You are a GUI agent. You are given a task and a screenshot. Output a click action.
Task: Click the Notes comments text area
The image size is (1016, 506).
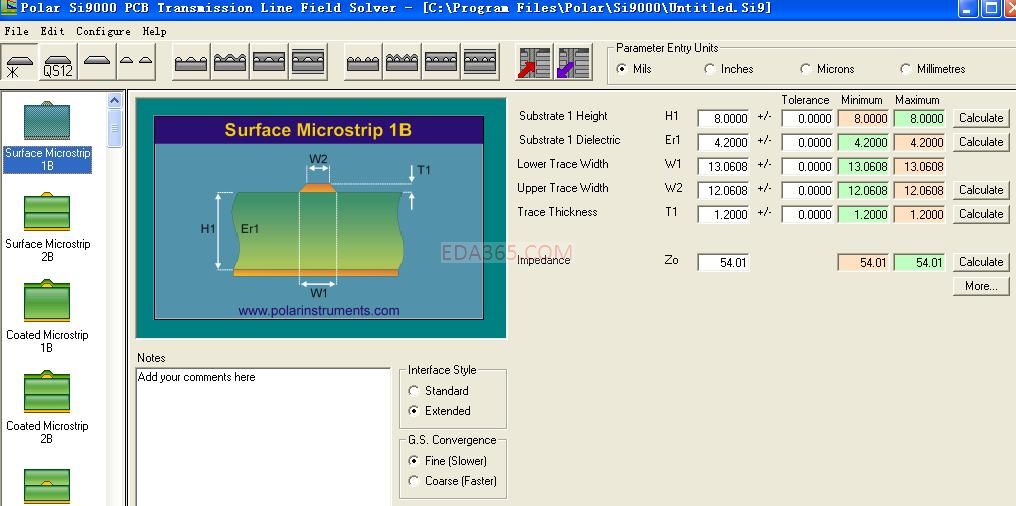pyautogui.click(x=263, y=437)
